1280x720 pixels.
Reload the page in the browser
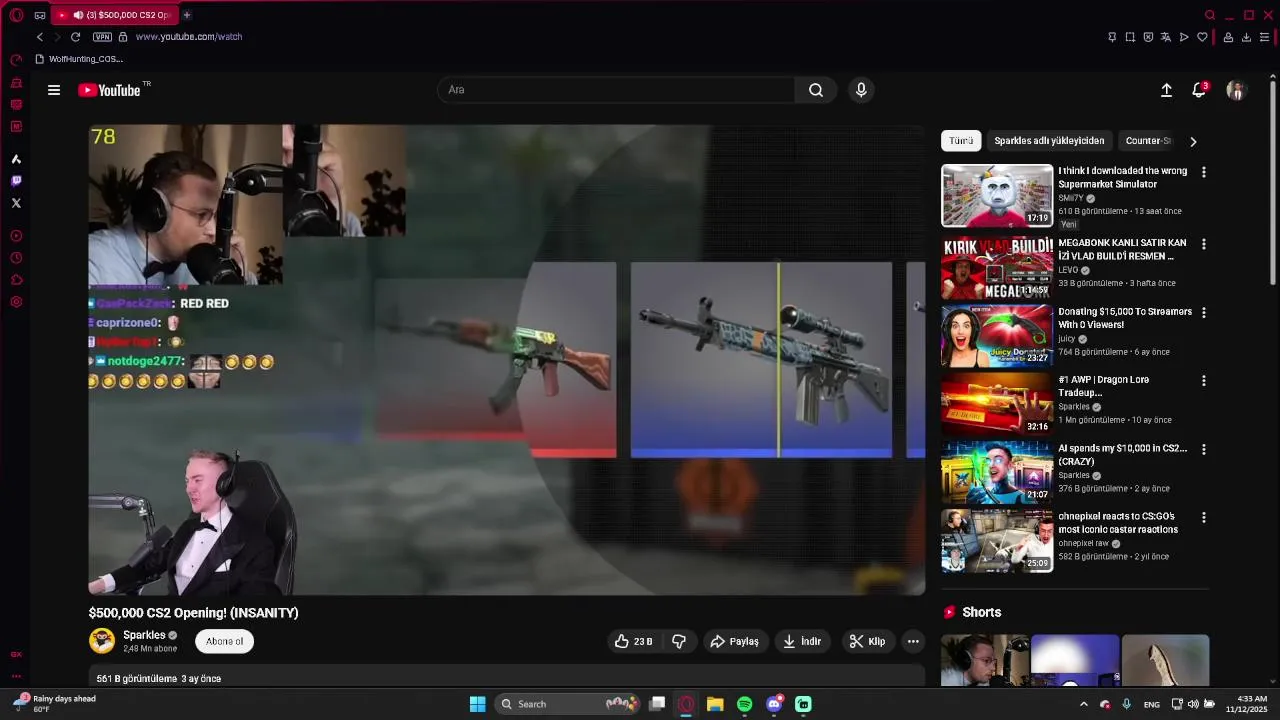[x=75, y=37]
